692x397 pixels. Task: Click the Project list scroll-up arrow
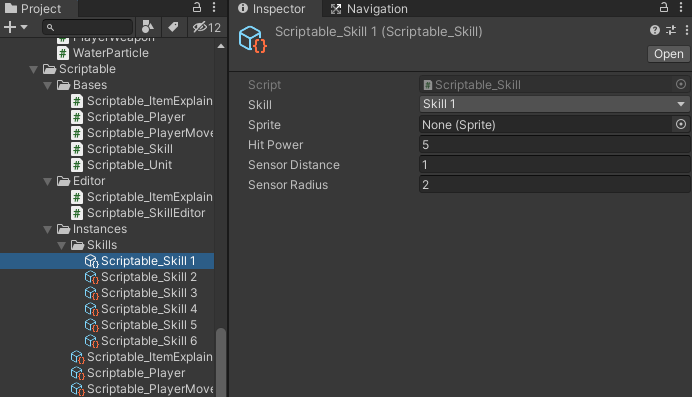coord(221,46)
